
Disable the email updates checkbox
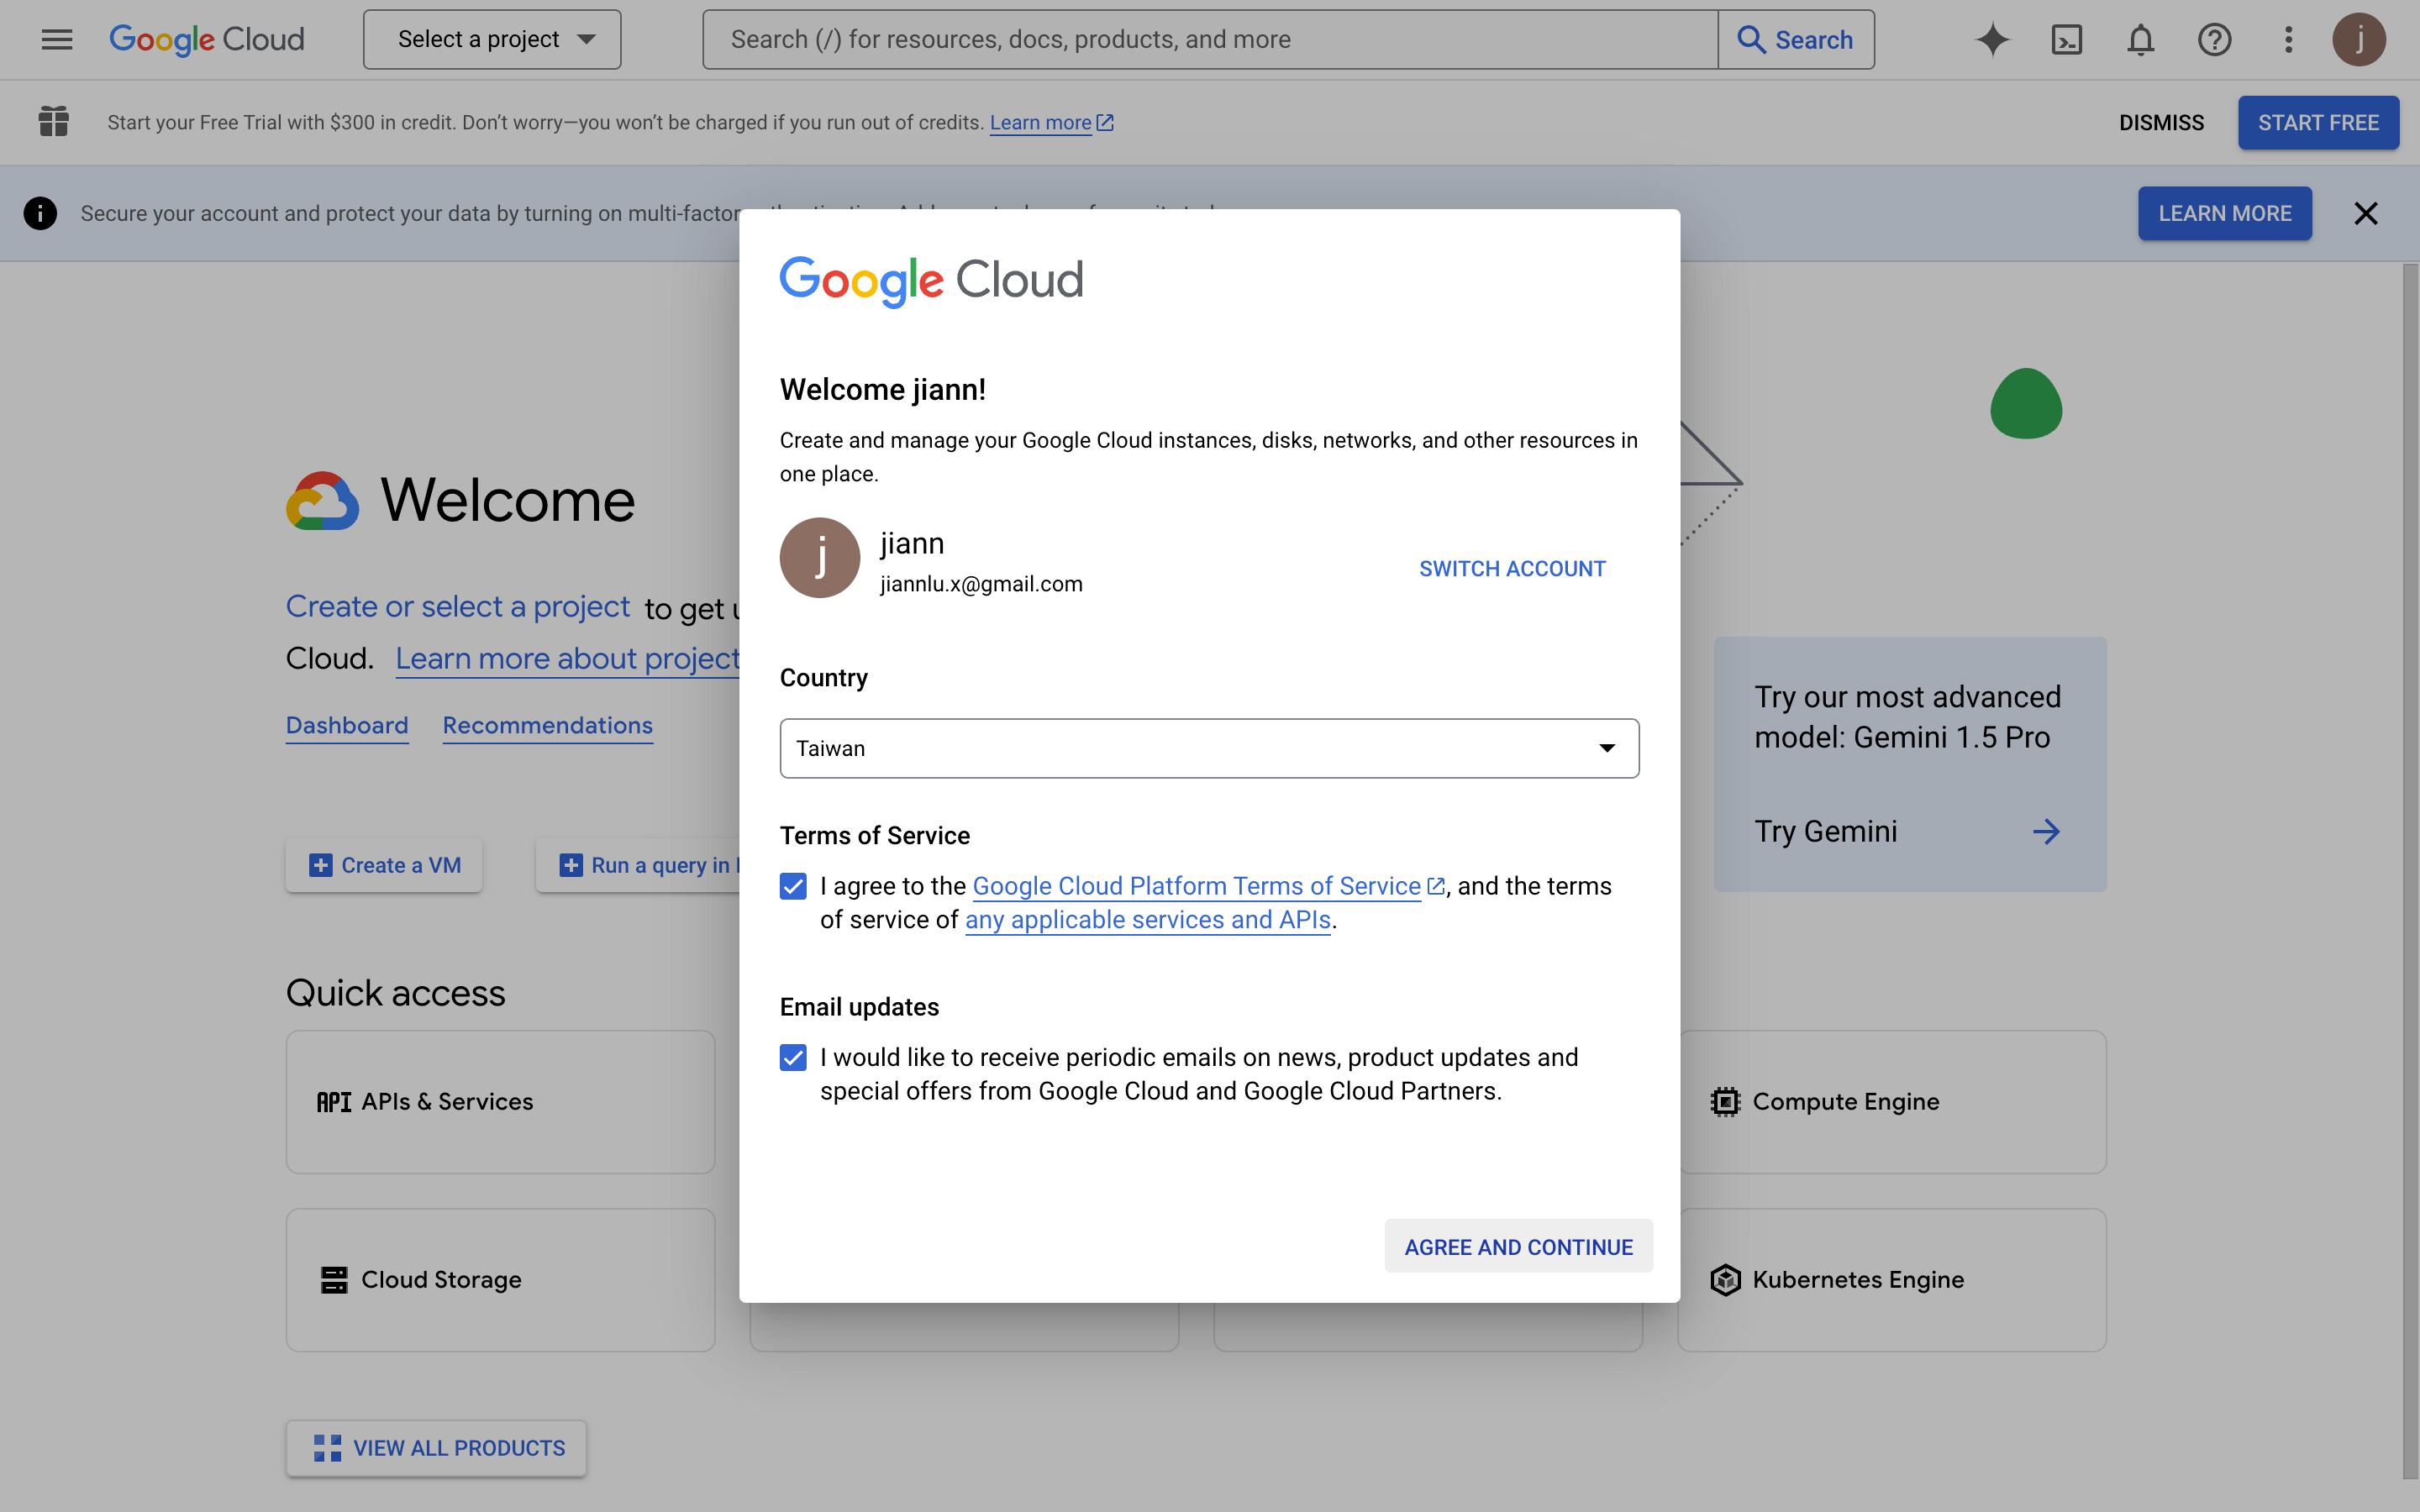click(793, 1057)
